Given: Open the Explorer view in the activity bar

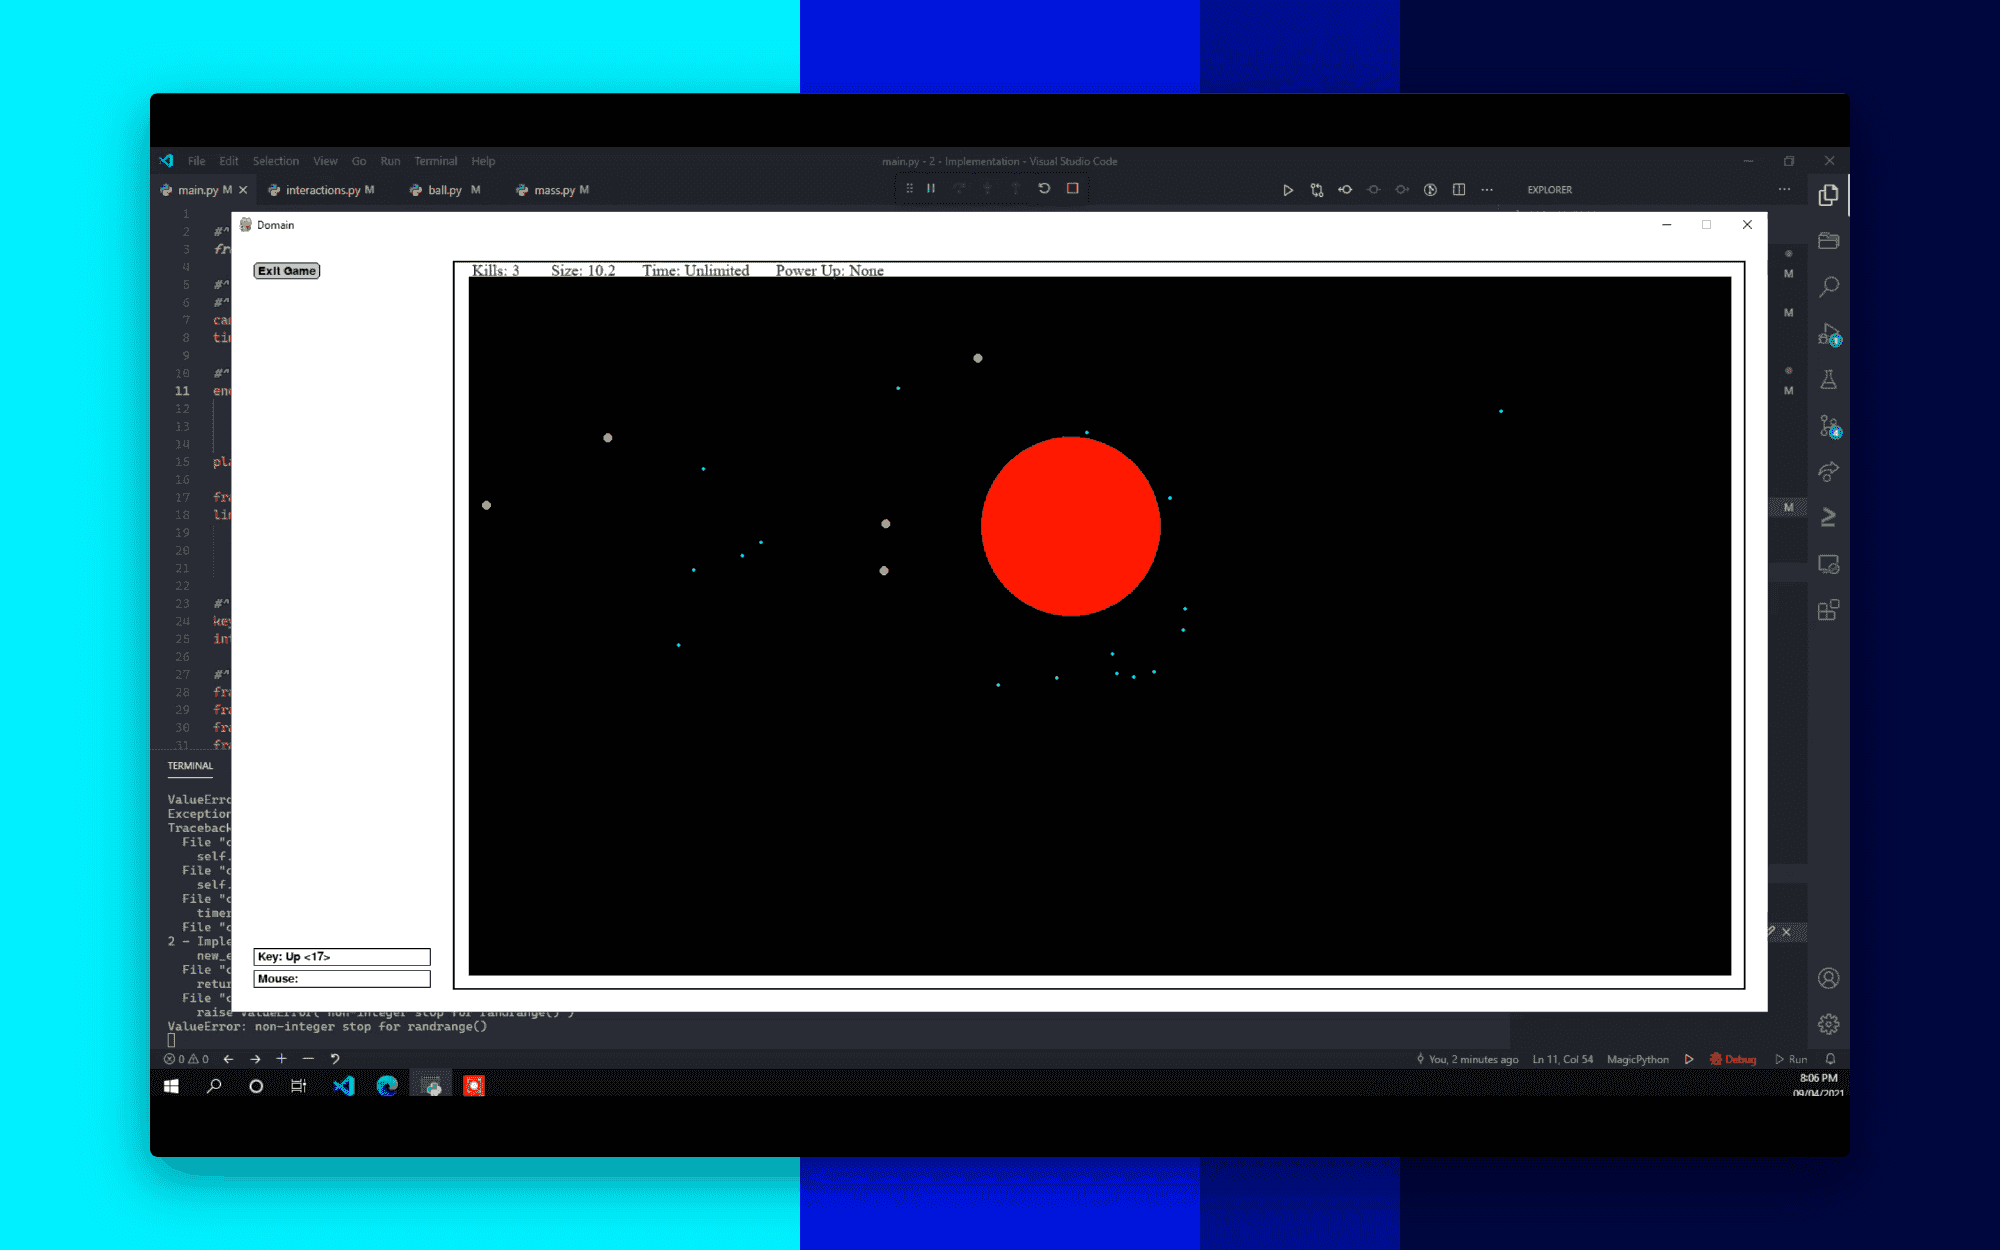Looking at the screenshot, I should [1828, 195].
